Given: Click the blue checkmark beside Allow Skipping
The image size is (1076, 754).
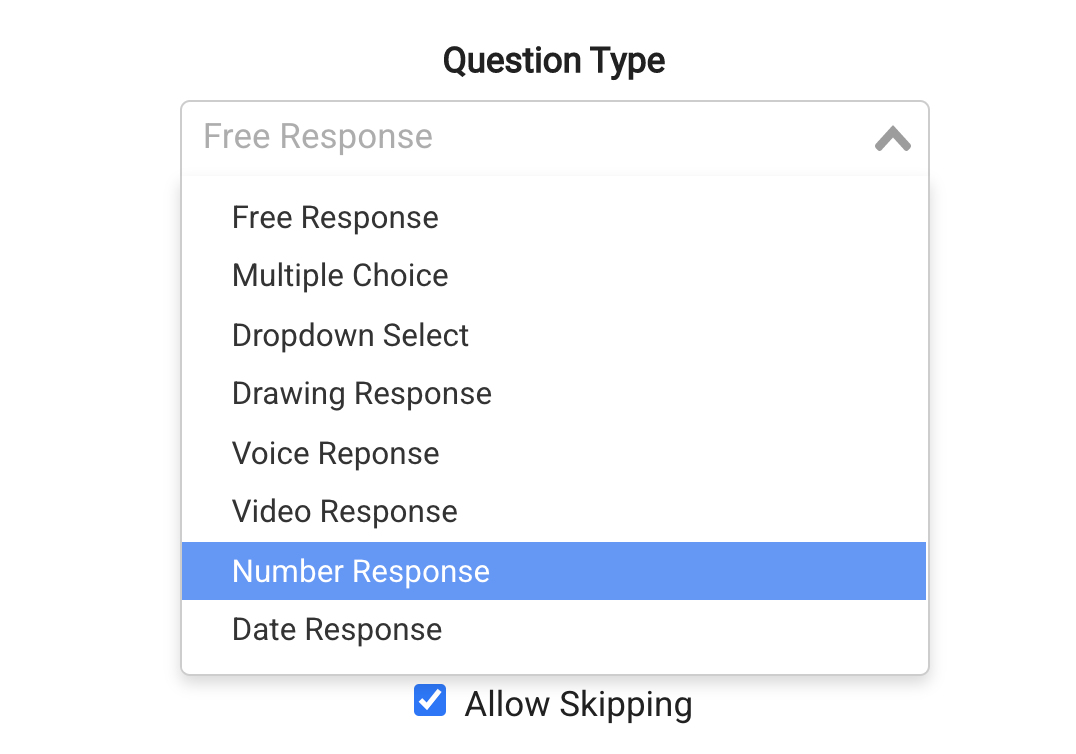Looking at the screenshot, I should [430, 701].
